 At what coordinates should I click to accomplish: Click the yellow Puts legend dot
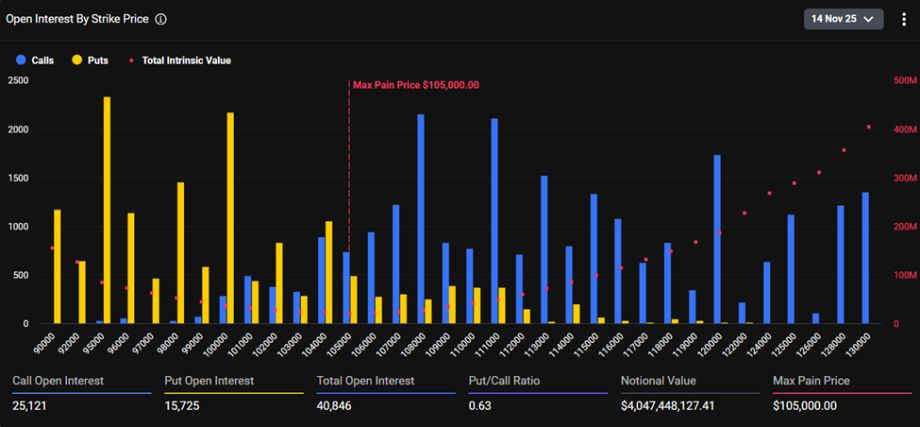pos(77,61)
